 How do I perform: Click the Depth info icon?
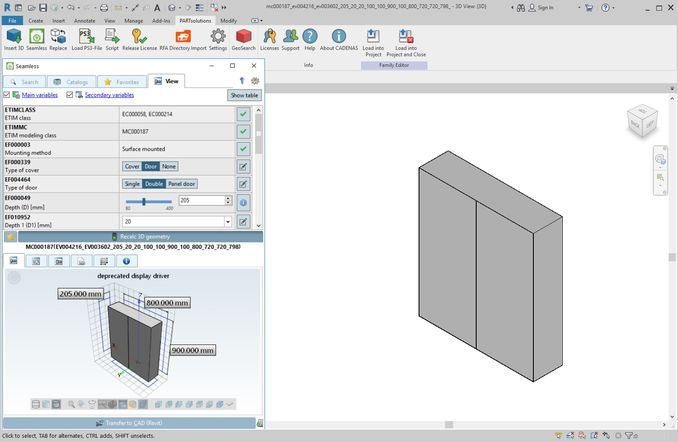point(242,201)
